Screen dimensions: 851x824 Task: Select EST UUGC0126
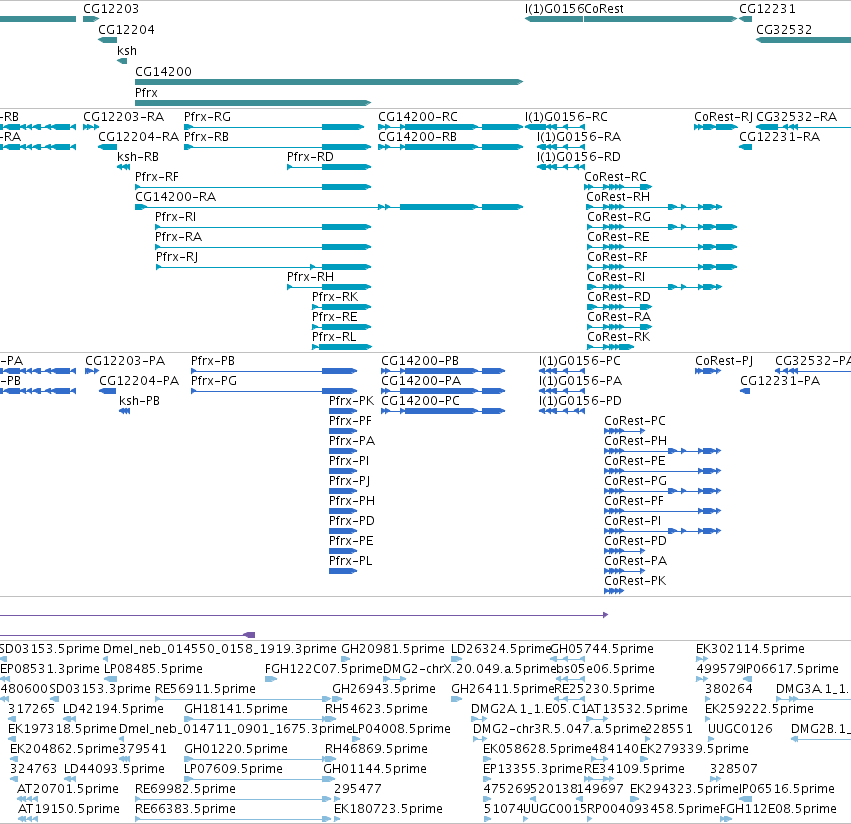tap(740, 729)
